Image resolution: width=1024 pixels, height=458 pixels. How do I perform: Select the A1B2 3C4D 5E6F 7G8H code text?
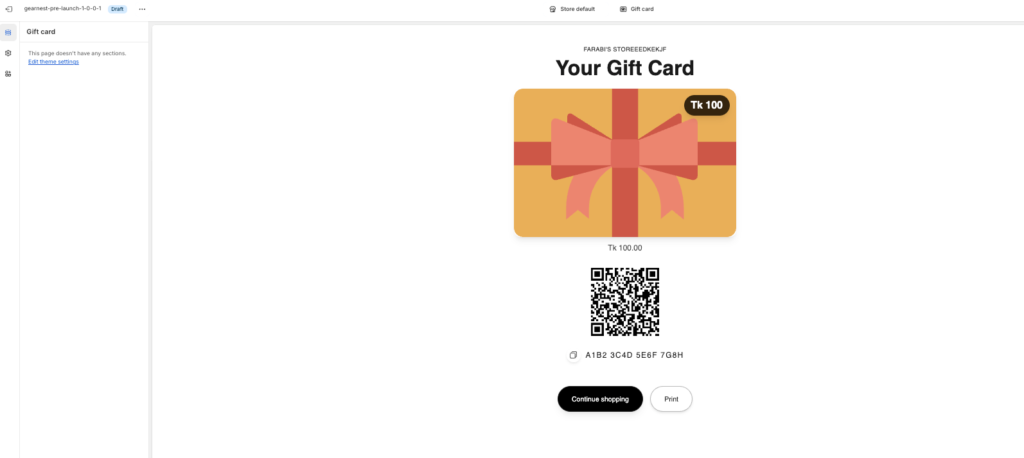pyautogui.click(x=634, y=355)
